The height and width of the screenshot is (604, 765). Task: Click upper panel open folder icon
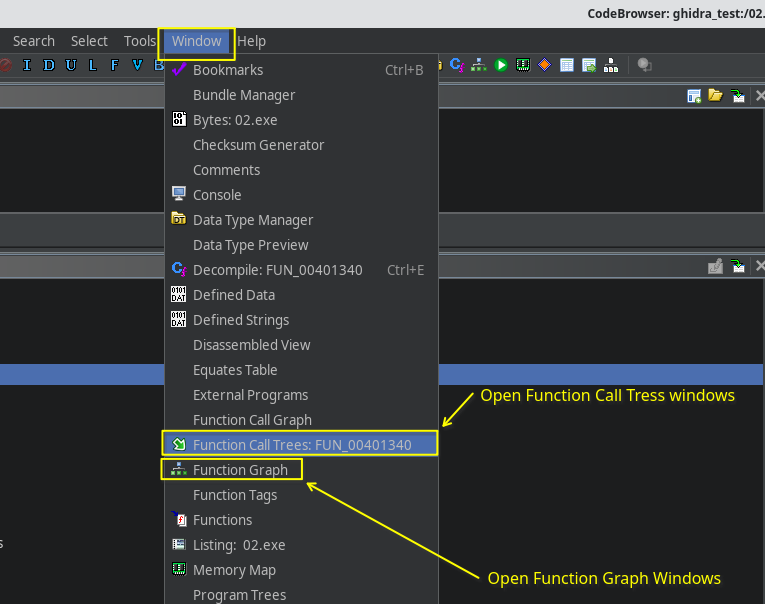715,95
